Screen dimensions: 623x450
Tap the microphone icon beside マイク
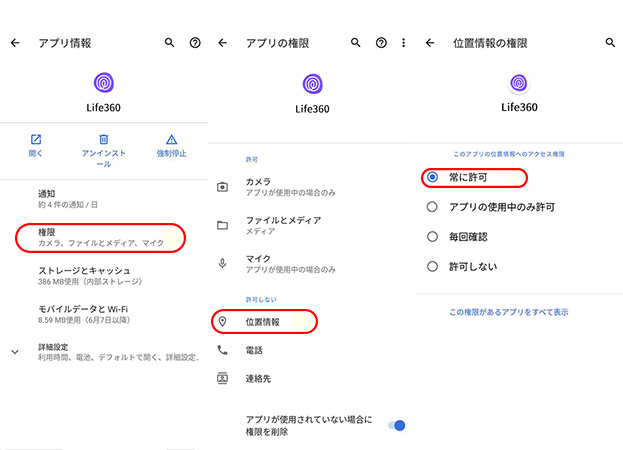(222, 263)
